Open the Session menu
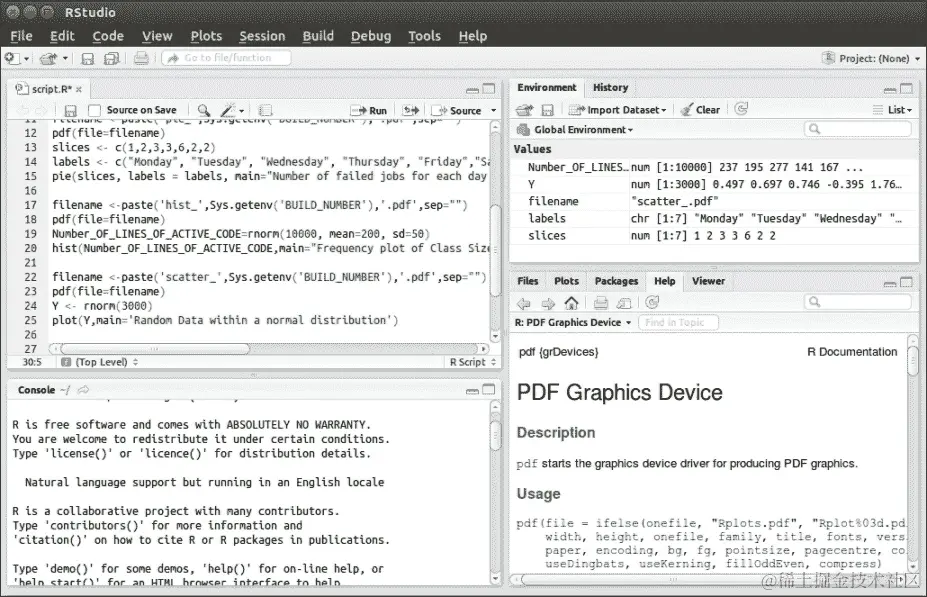 point(262,36)
